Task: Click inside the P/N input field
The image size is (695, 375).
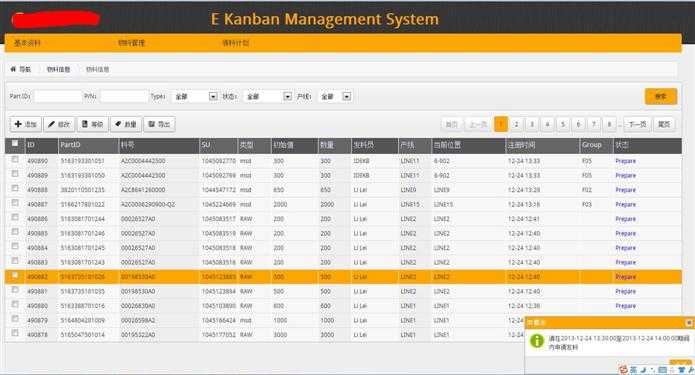Action: coord(124,96)
